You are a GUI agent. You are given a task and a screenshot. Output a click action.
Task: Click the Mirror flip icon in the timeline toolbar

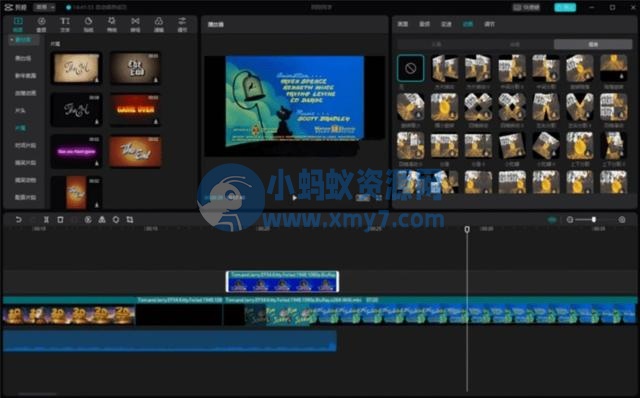click(x=102, y=220)
